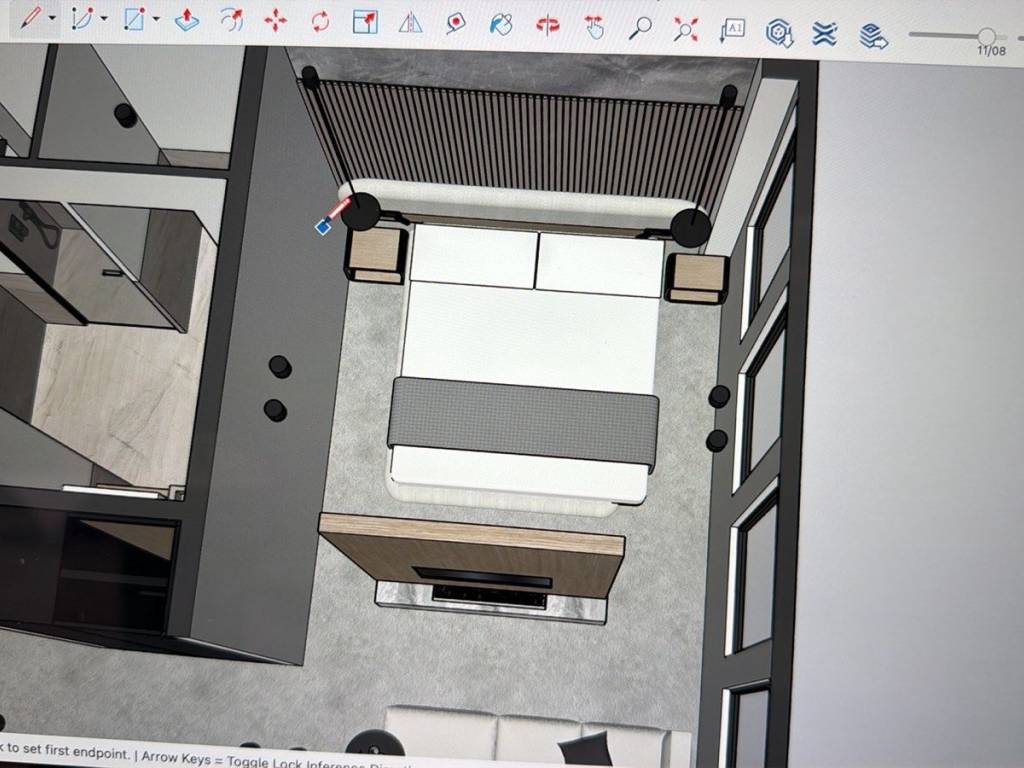Activate the Orbit camera tool
The height and width of the screenshot is (768, 1024).
pyautogui.click(x=548, y=25)
